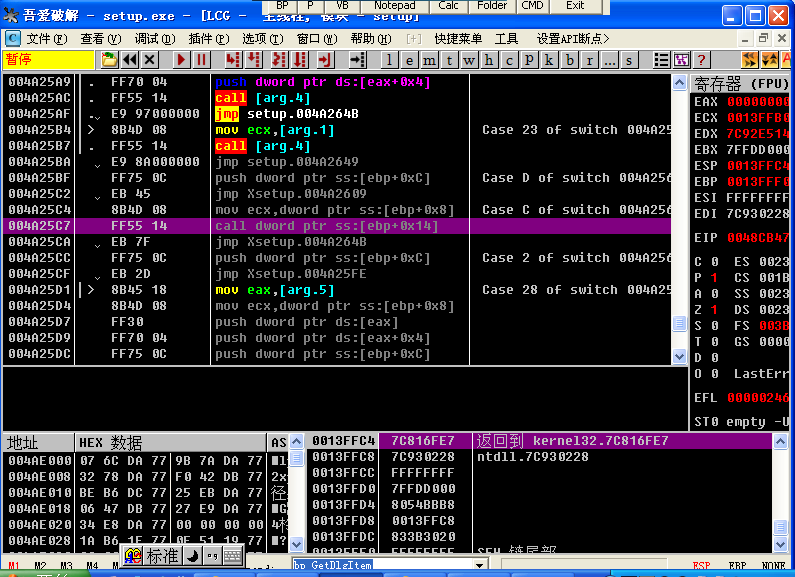795x577 pixels.
Task: Open the 选项(T) menu
Action: (263, 39)
